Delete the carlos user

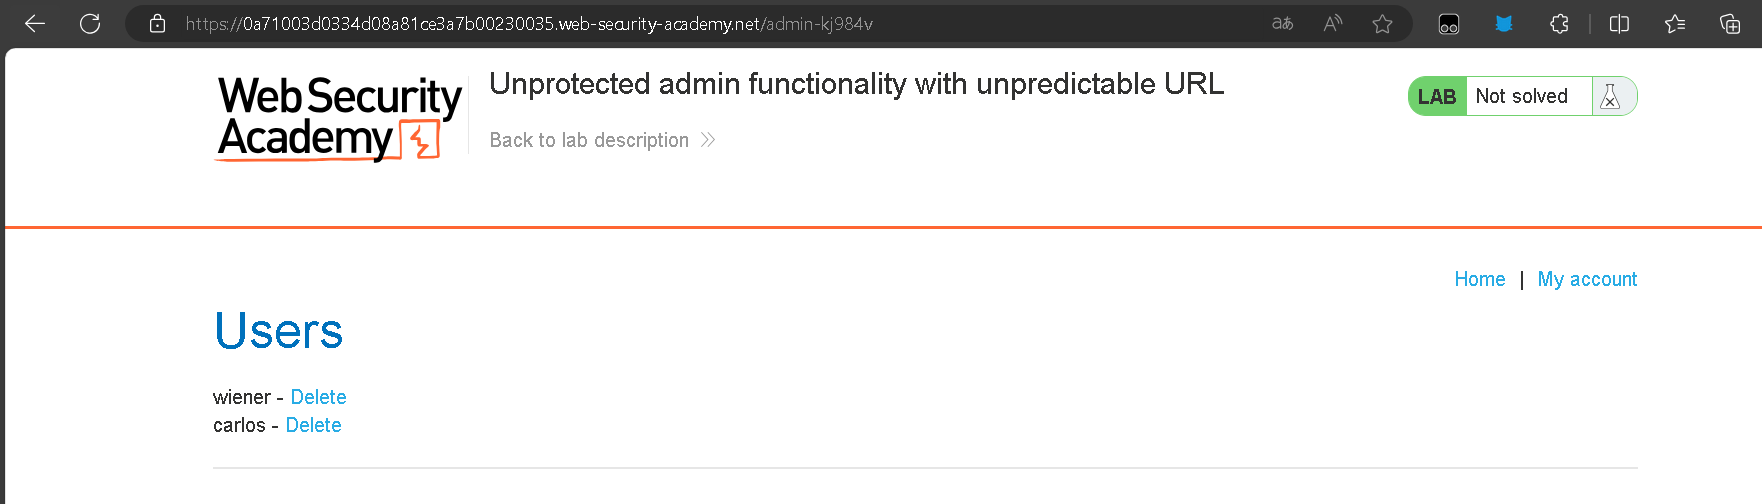pyautogui.click(x=313, y=425)
